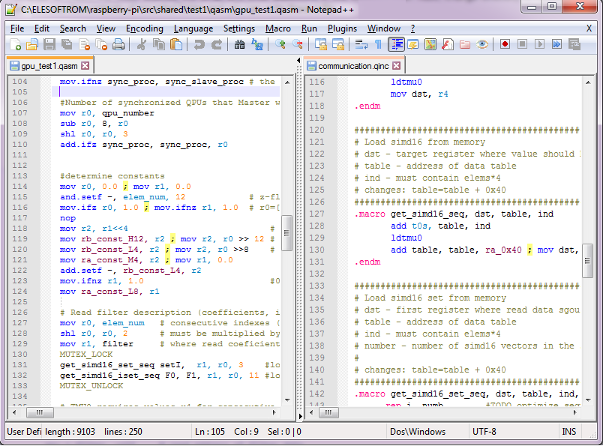This screenshot has width=603, height=446.
Task: Run macro multiple times icon
Action: 557,45
